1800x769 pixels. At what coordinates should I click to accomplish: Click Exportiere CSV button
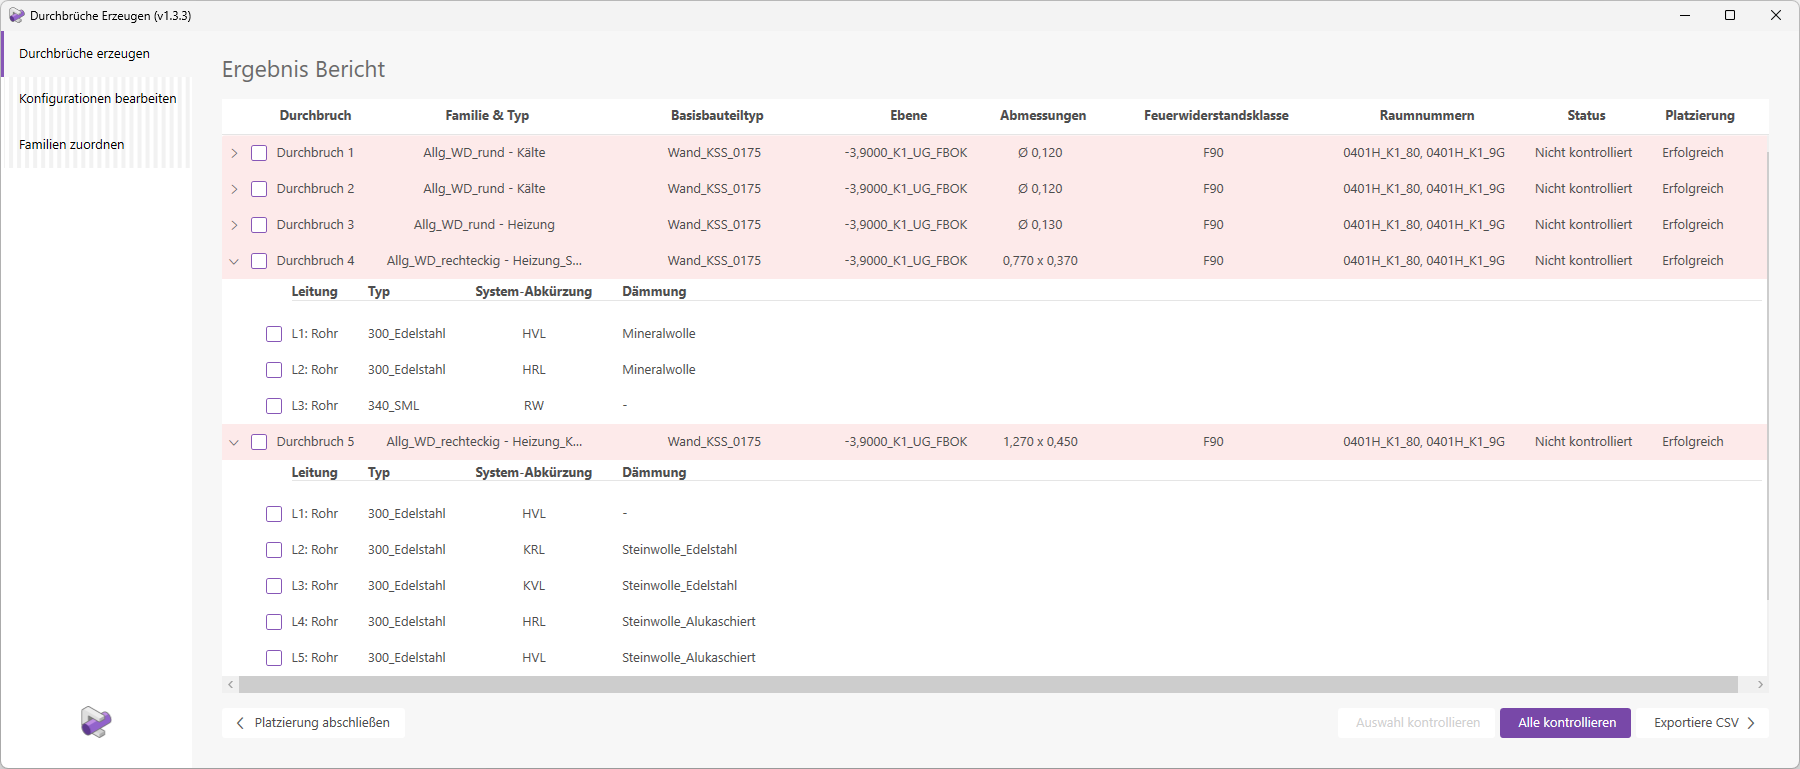1703,723
